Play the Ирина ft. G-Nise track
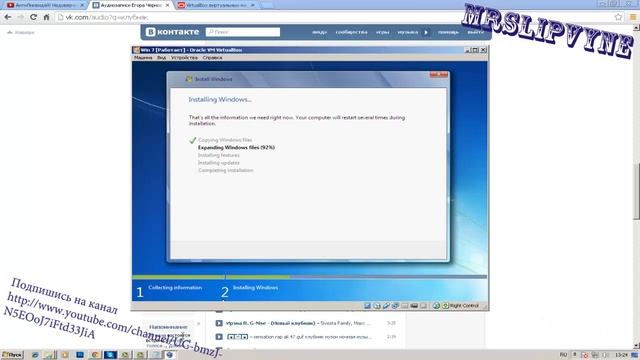The height and width of the screenshot is (360, 640). tap(219, 323)
